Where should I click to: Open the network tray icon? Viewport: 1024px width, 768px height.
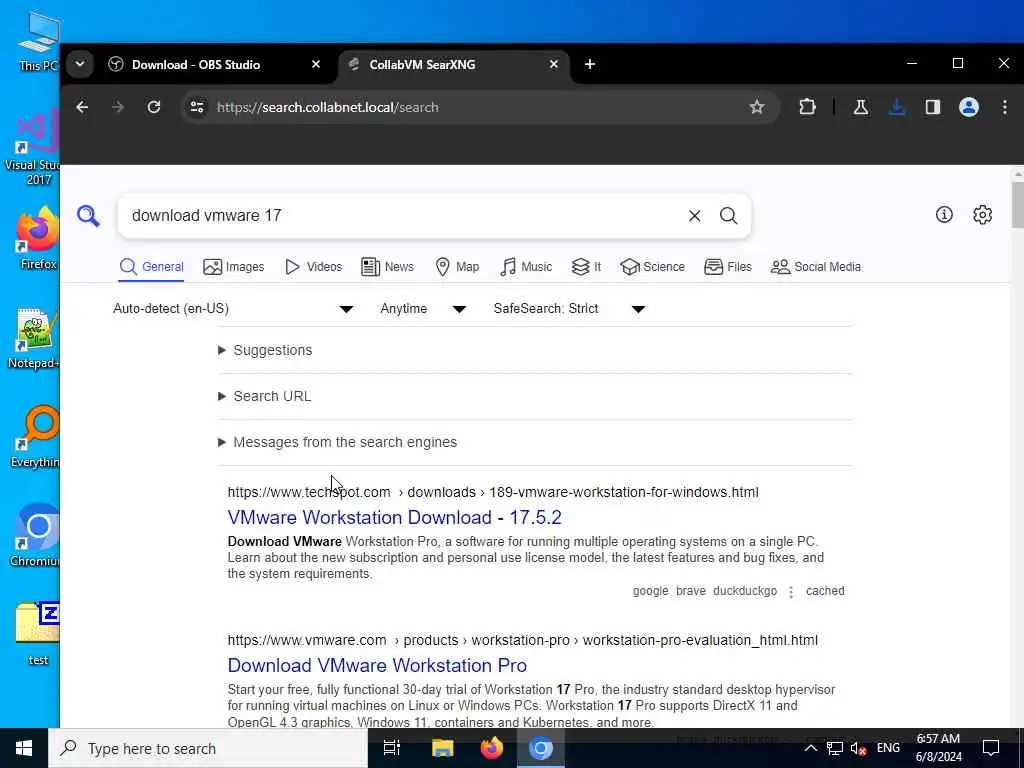835,748
